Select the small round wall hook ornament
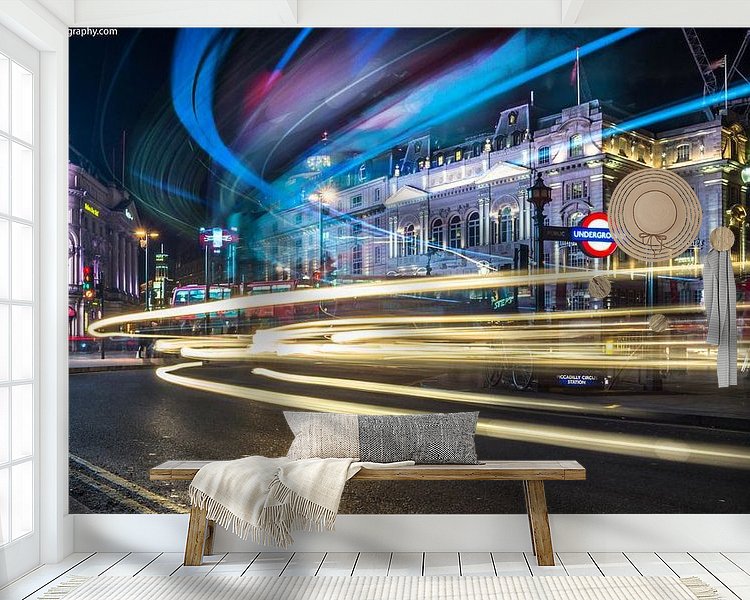 [x=722, y=239]
